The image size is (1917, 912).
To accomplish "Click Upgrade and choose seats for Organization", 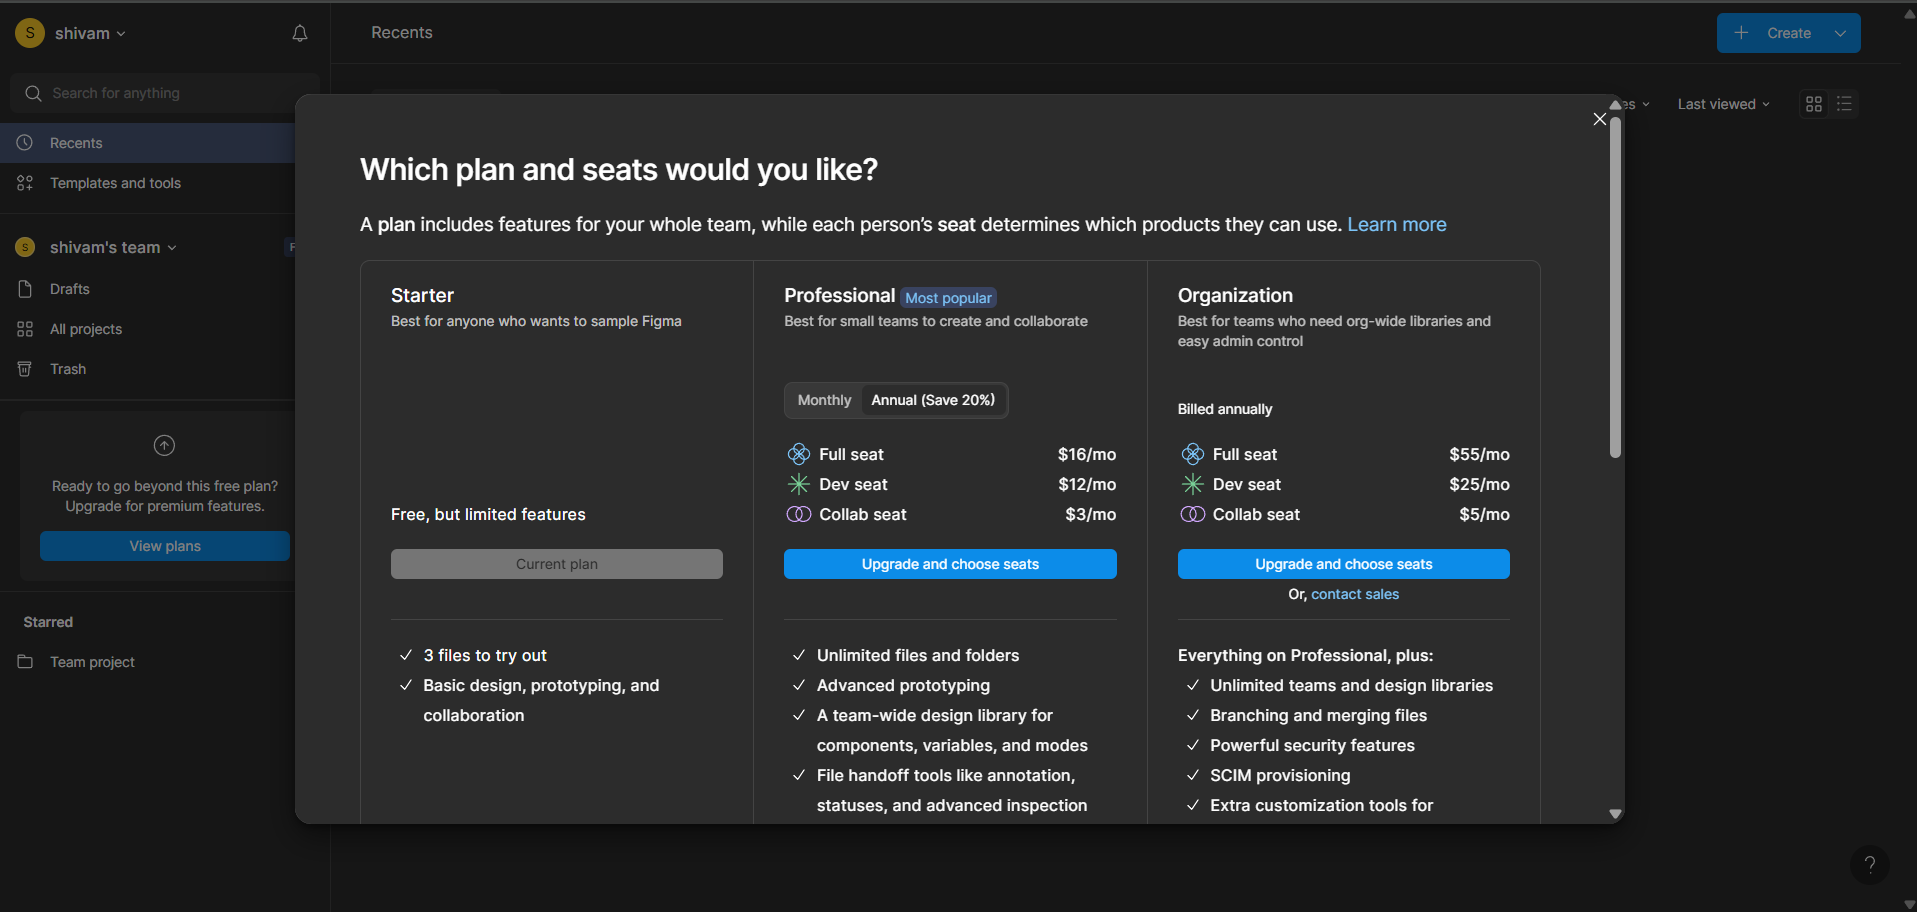I will click(1344, 564).
